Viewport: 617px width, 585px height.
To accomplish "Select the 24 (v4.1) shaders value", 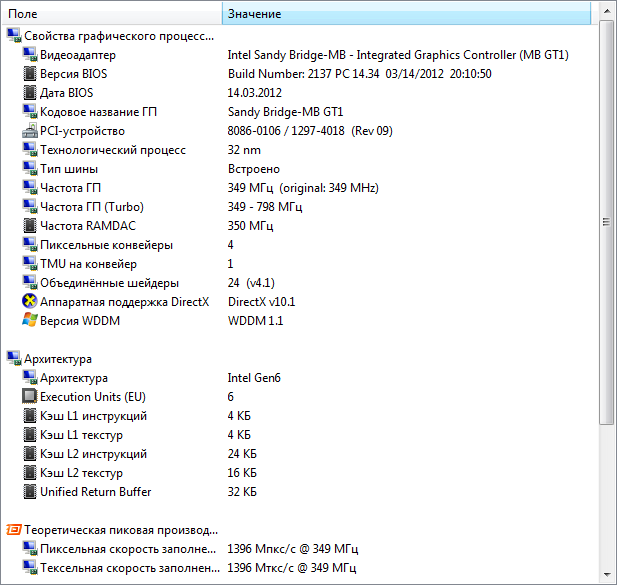I will [251, 282].
